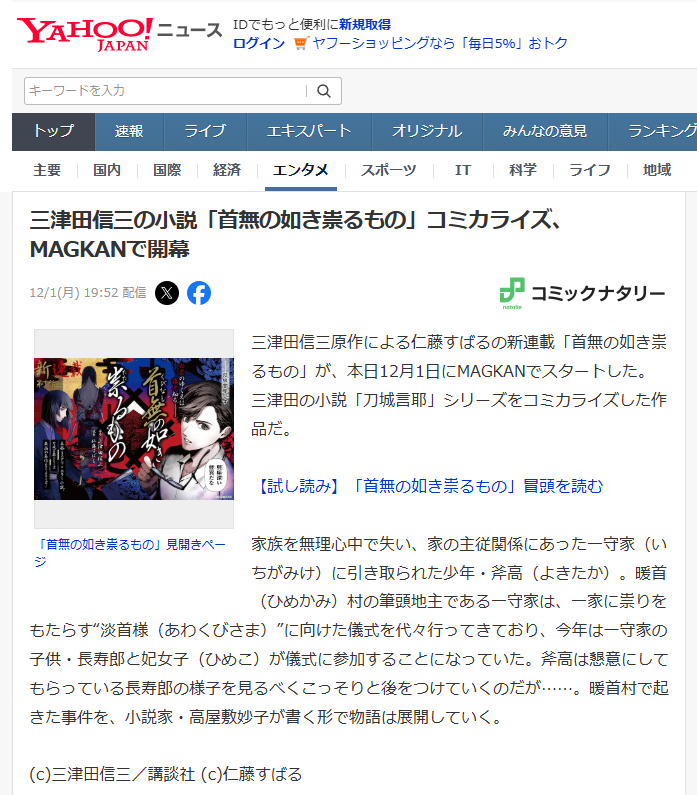This screenshot has width=697, height=795.
Task: Share the article on X
Action: click(x=167, y=293)
